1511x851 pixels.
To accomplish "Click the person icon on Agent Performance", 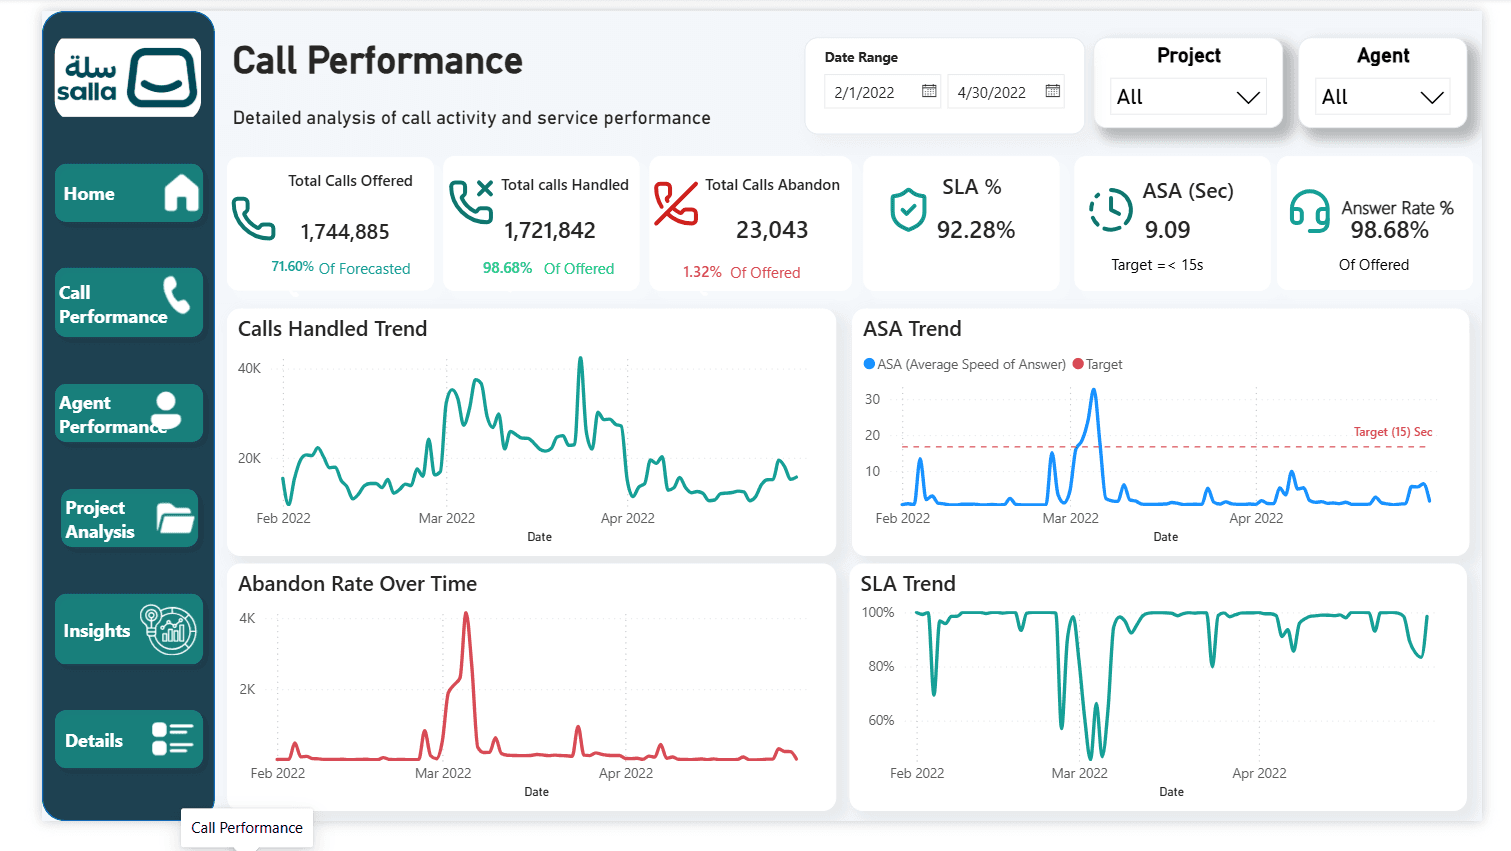I will coord(167,410).
